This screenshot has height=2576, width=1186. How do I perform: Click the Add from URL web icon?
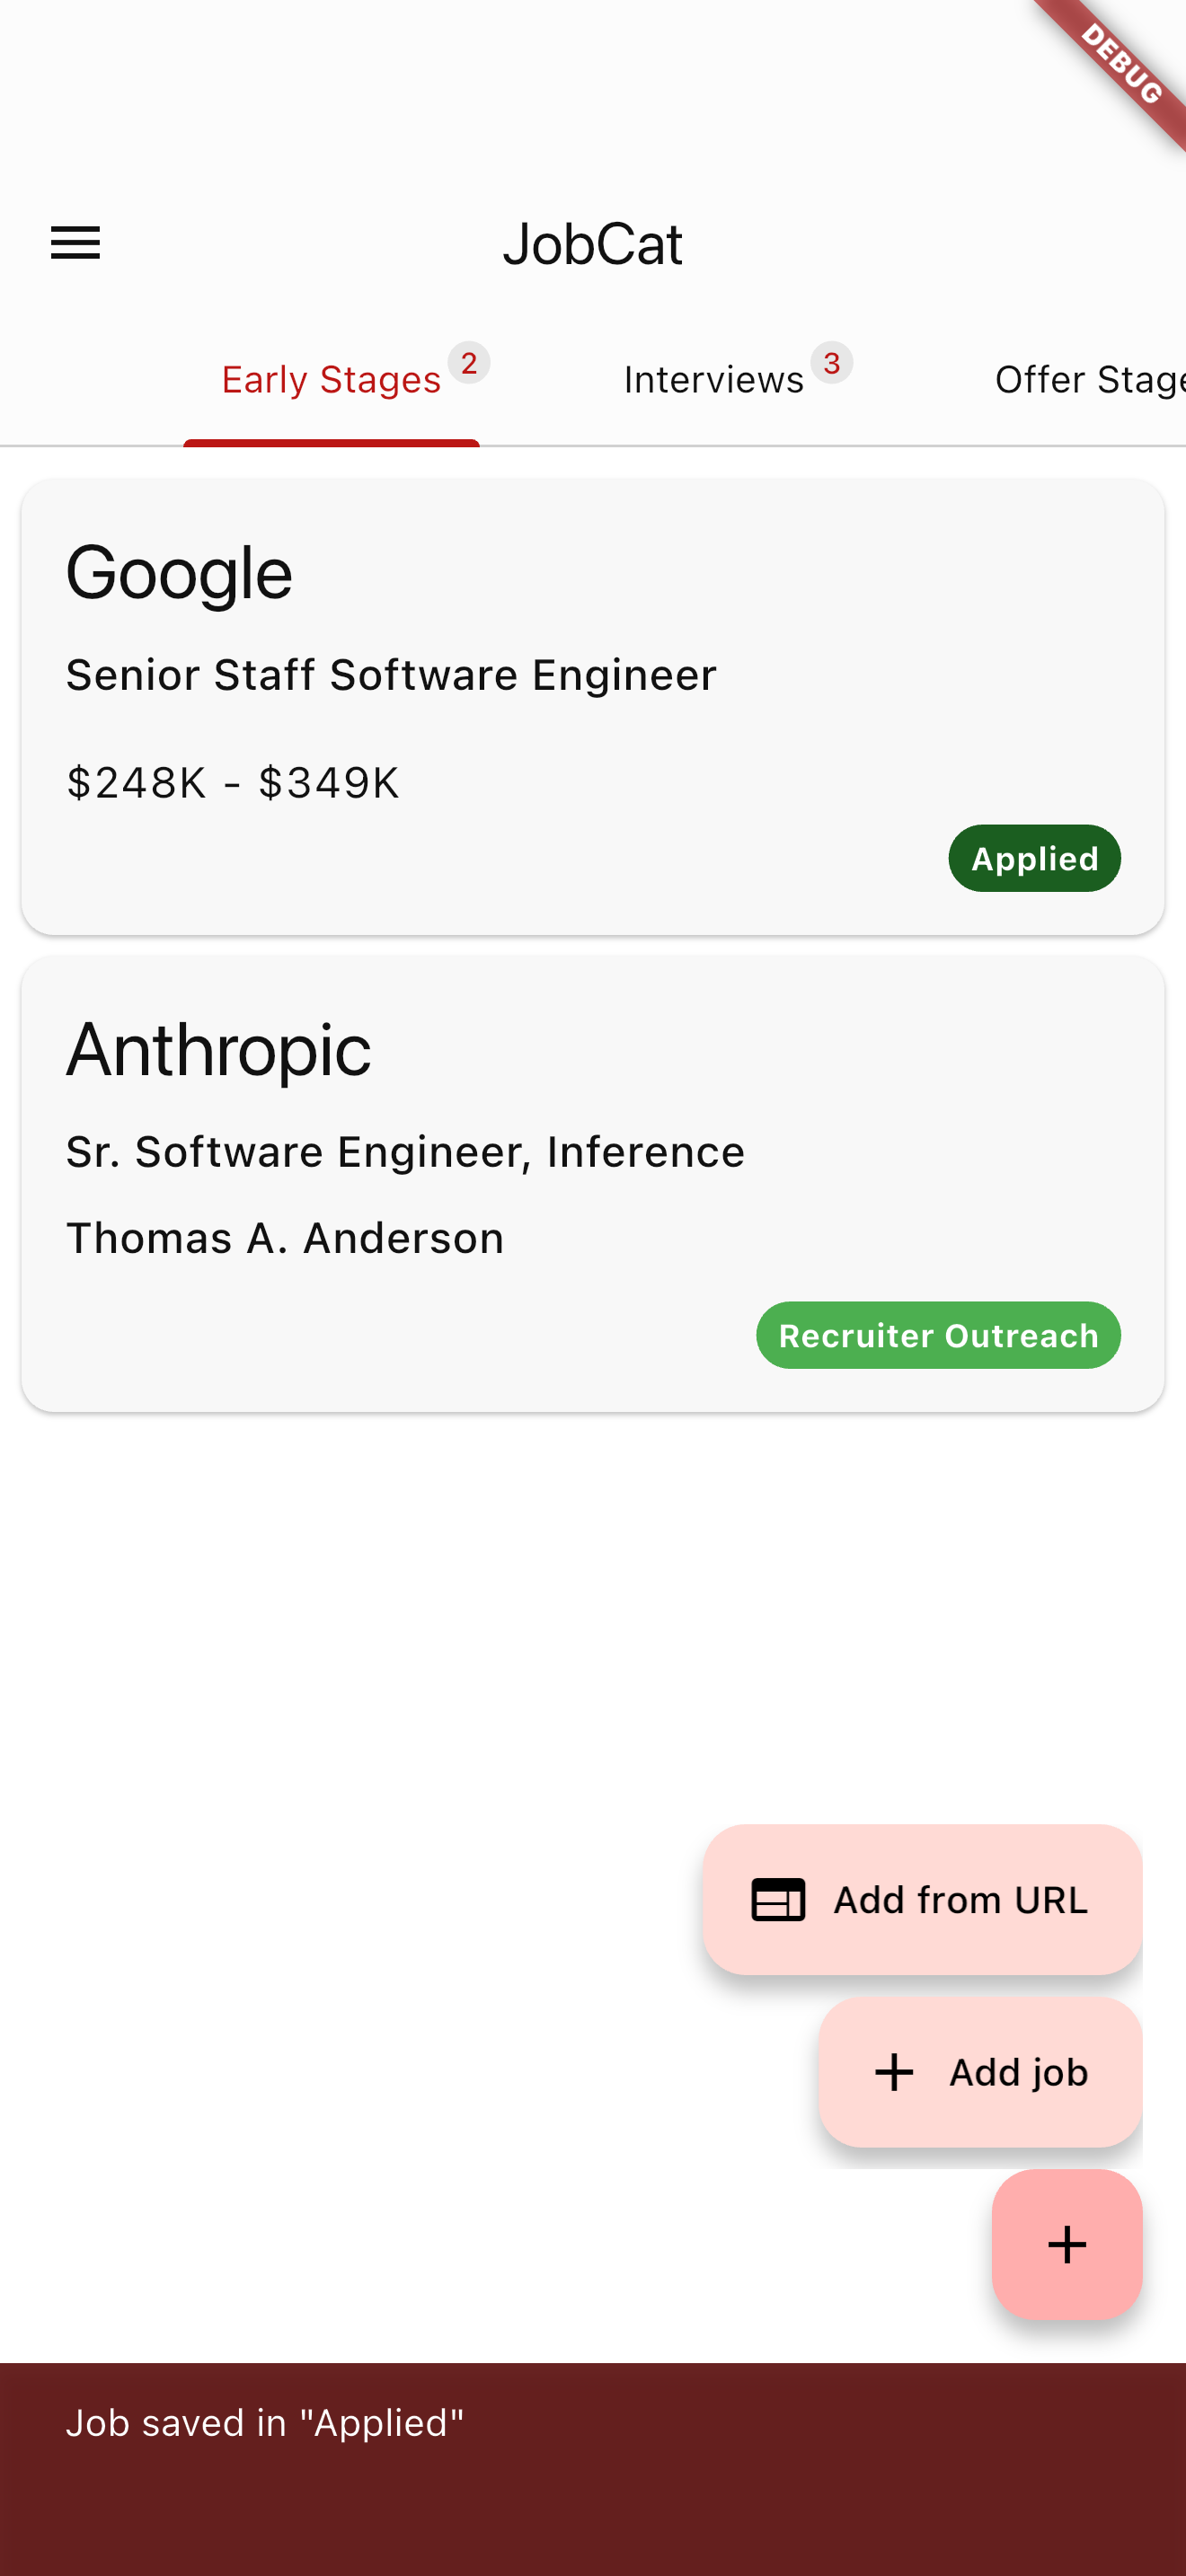click(x=778, y=1900)
